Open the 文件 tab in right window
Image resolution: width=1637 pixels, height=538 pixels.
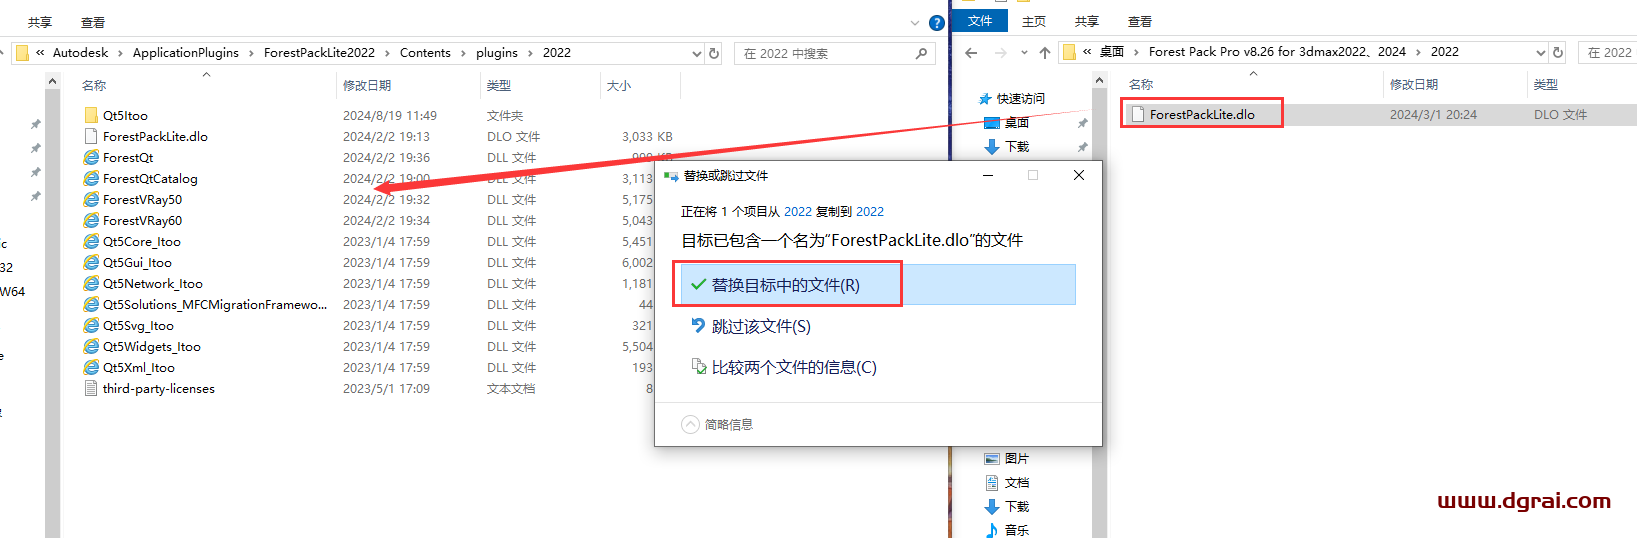pyautogui.click(x=980, y=21)
